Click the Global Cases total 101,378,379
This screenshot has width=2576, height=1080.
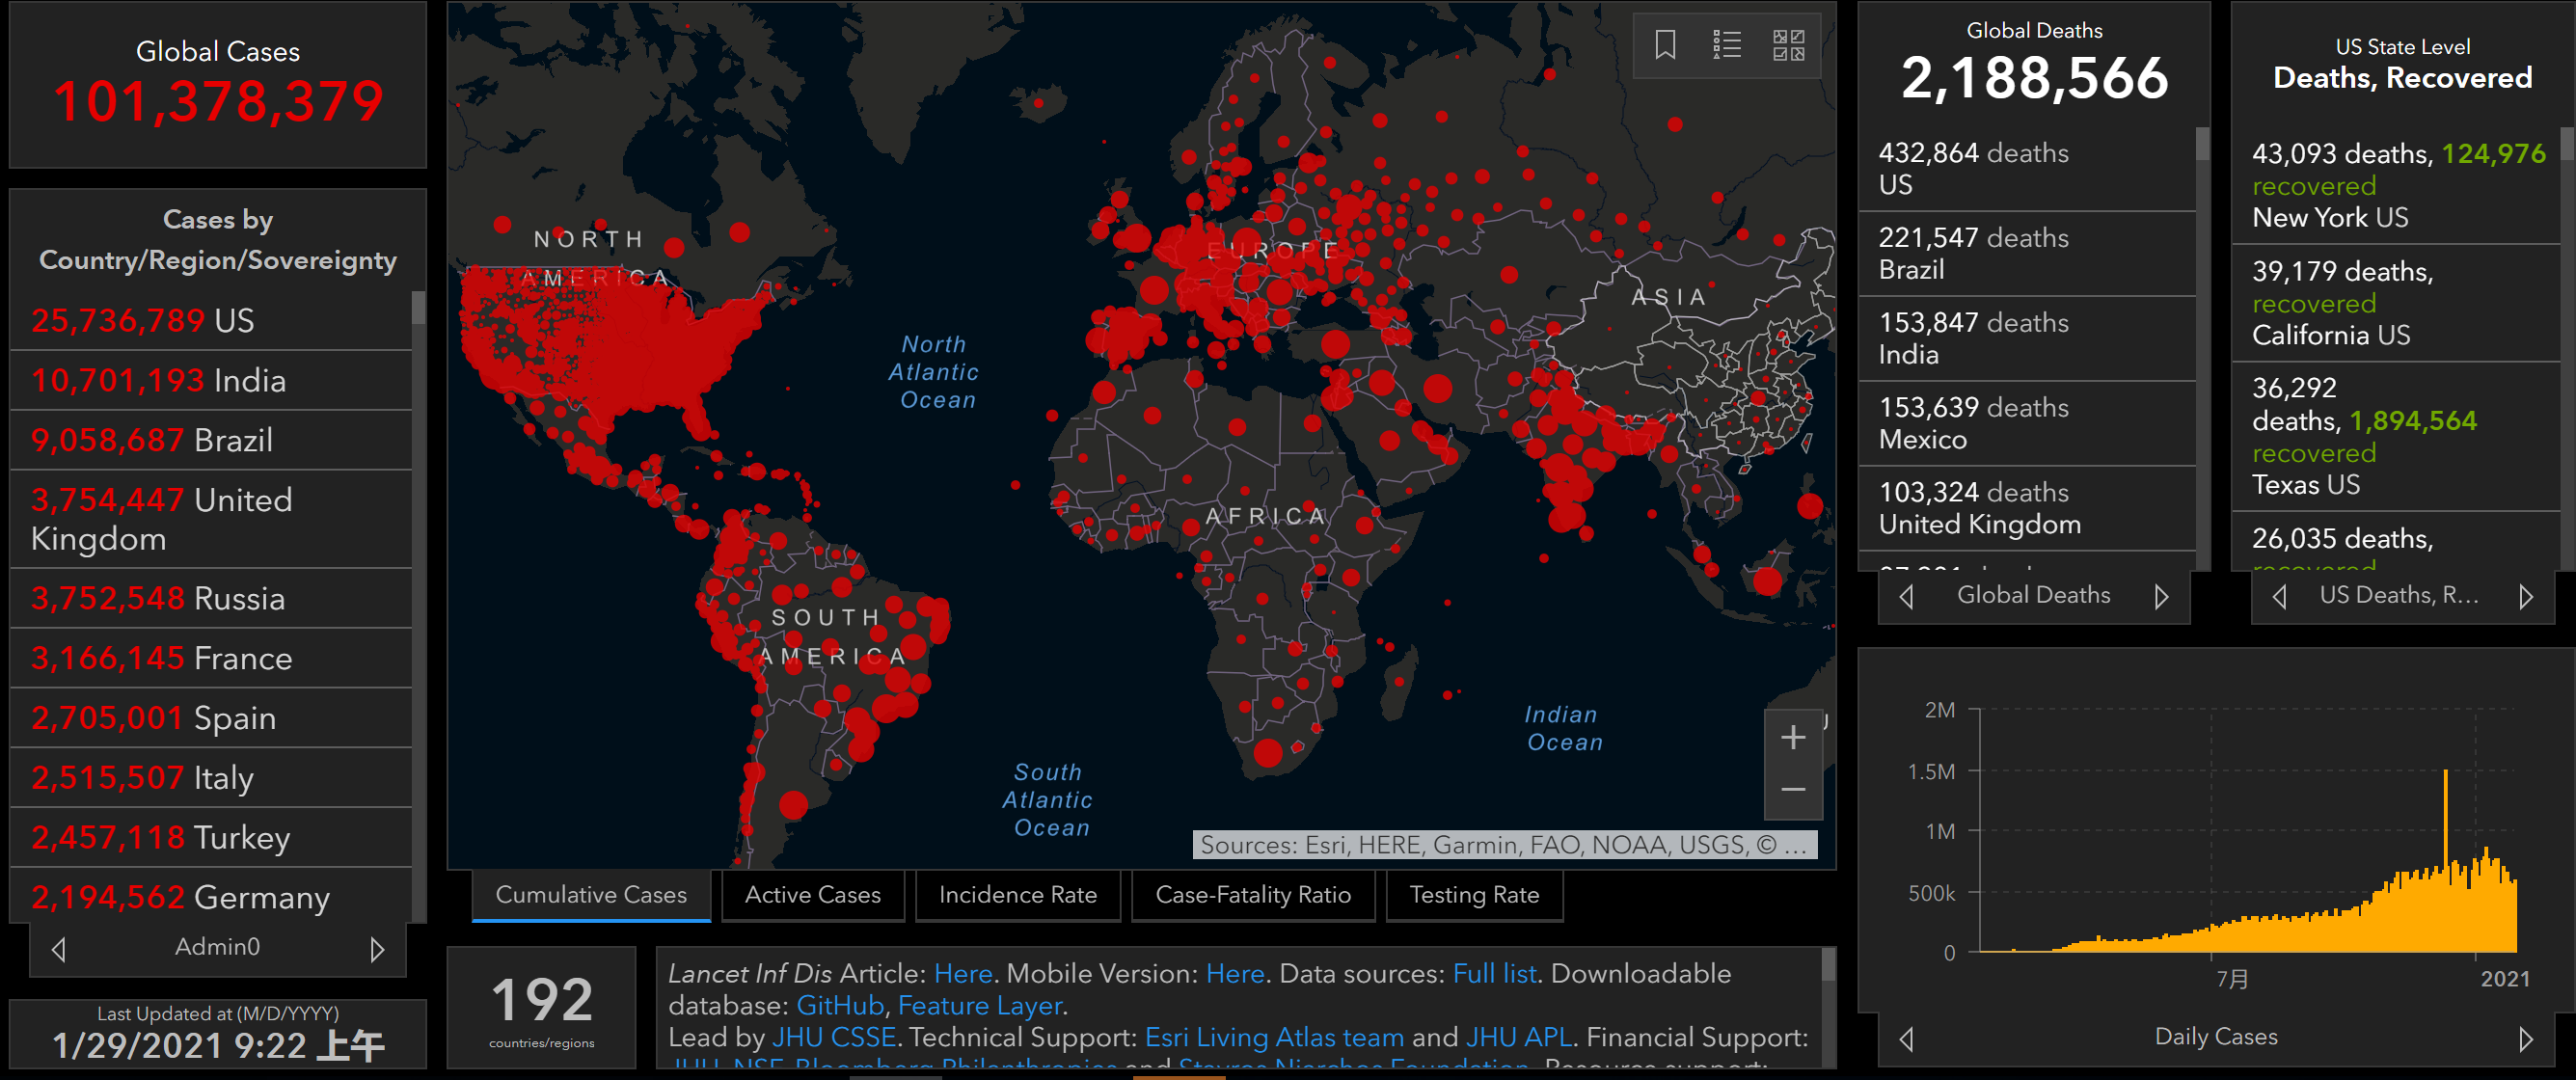218,101
